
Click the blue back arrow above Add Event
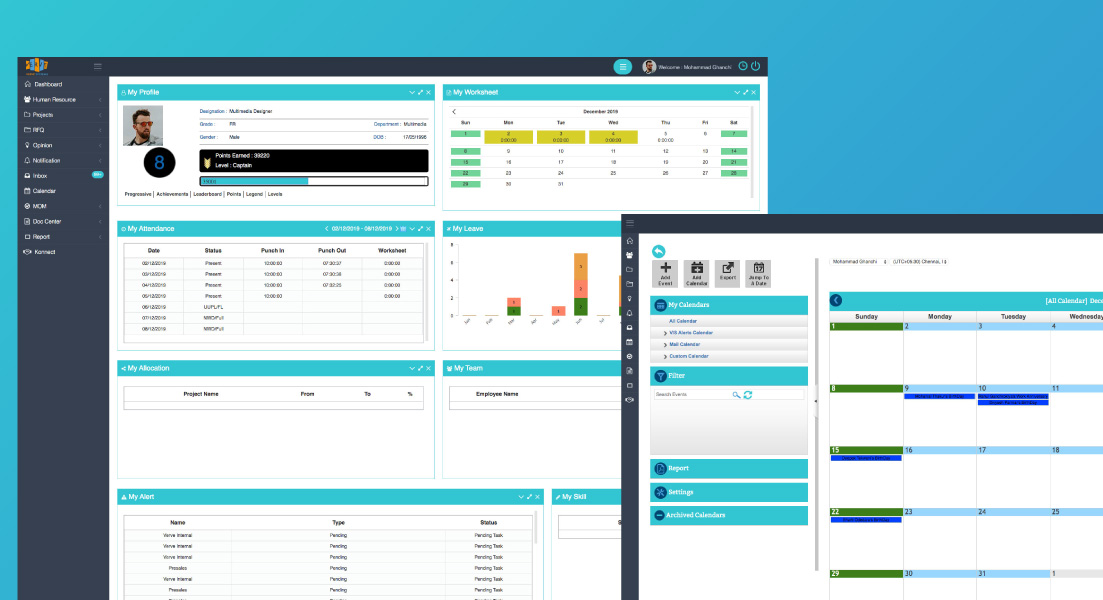(658, 251)
